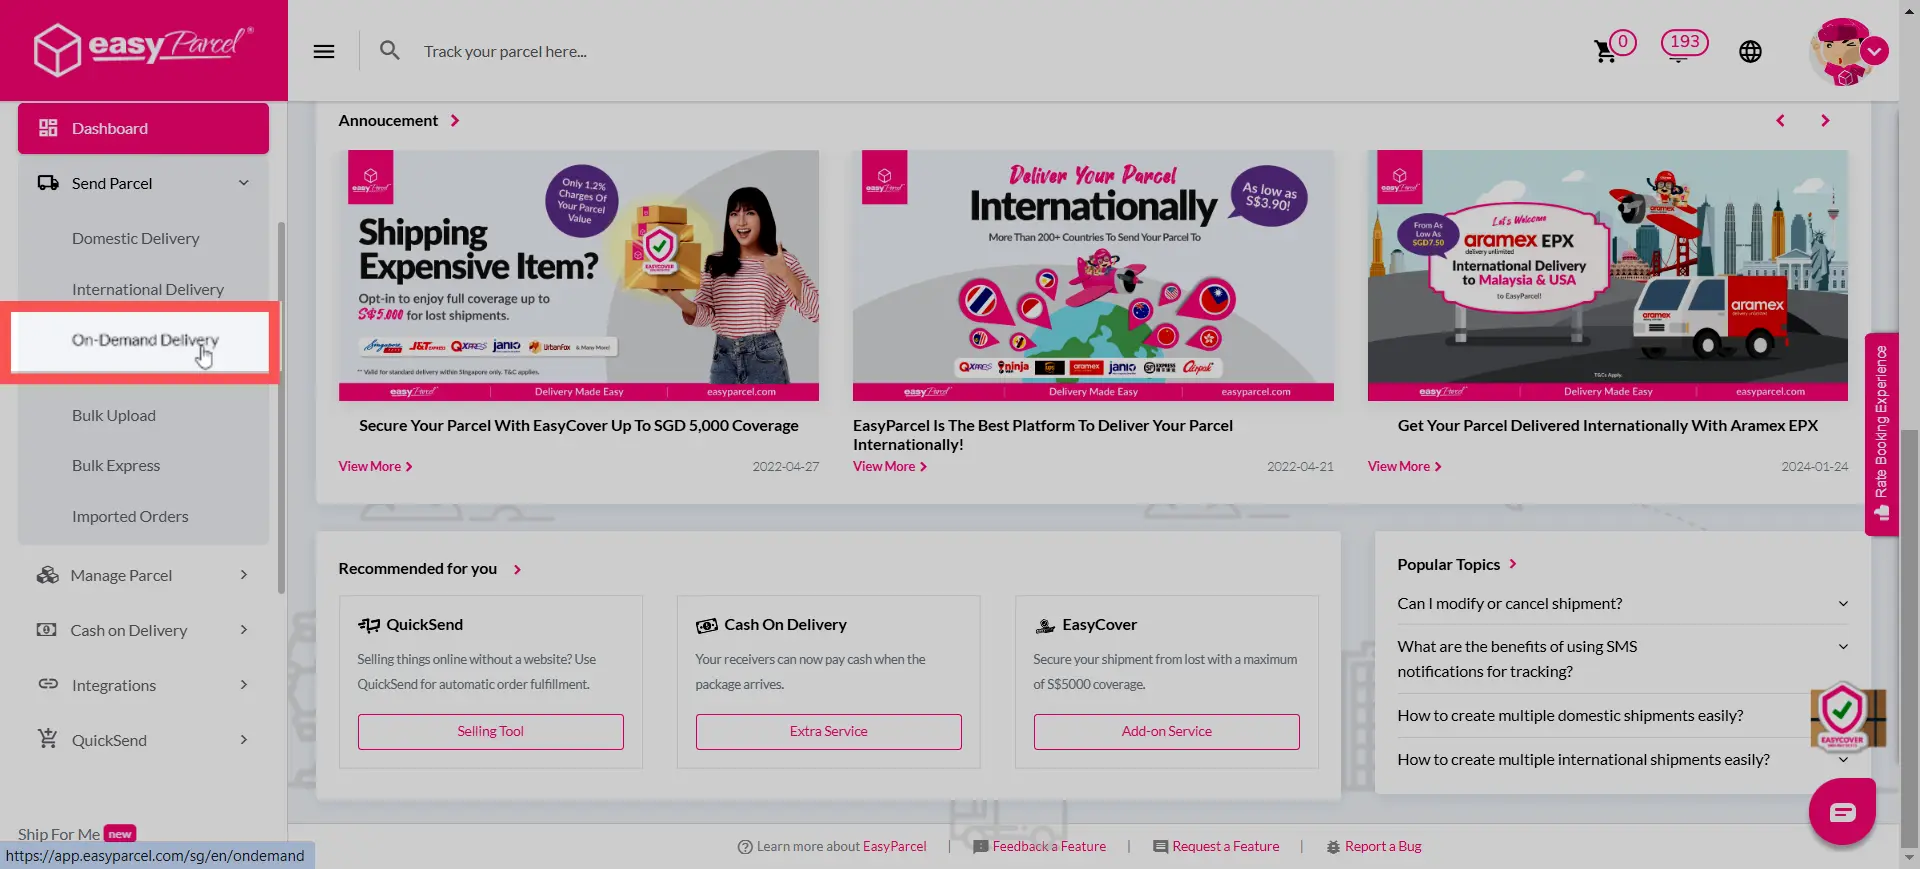The height and width of the screenshot is (869, 1920).
Task: Open Bulk Express
Action: (x=115, y=465)
